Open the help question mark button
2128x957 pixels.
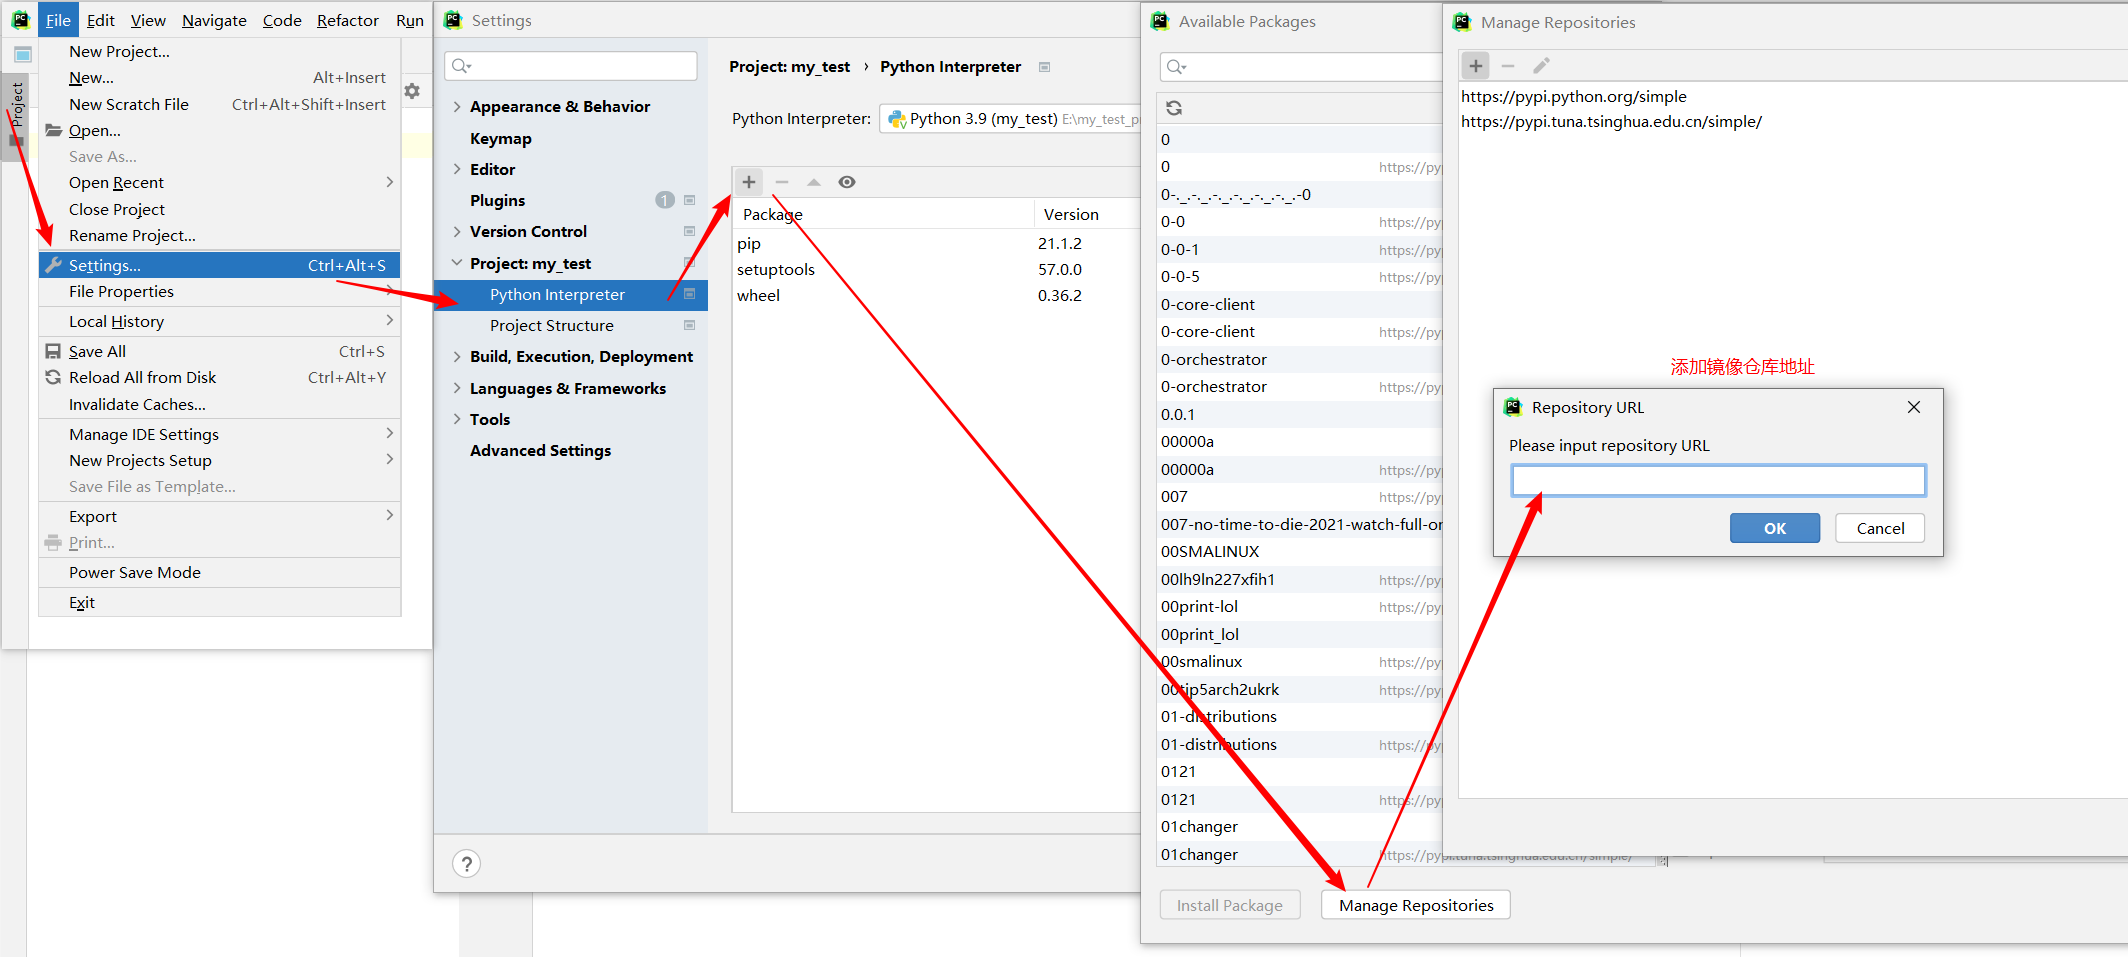(x=466, y=863)
